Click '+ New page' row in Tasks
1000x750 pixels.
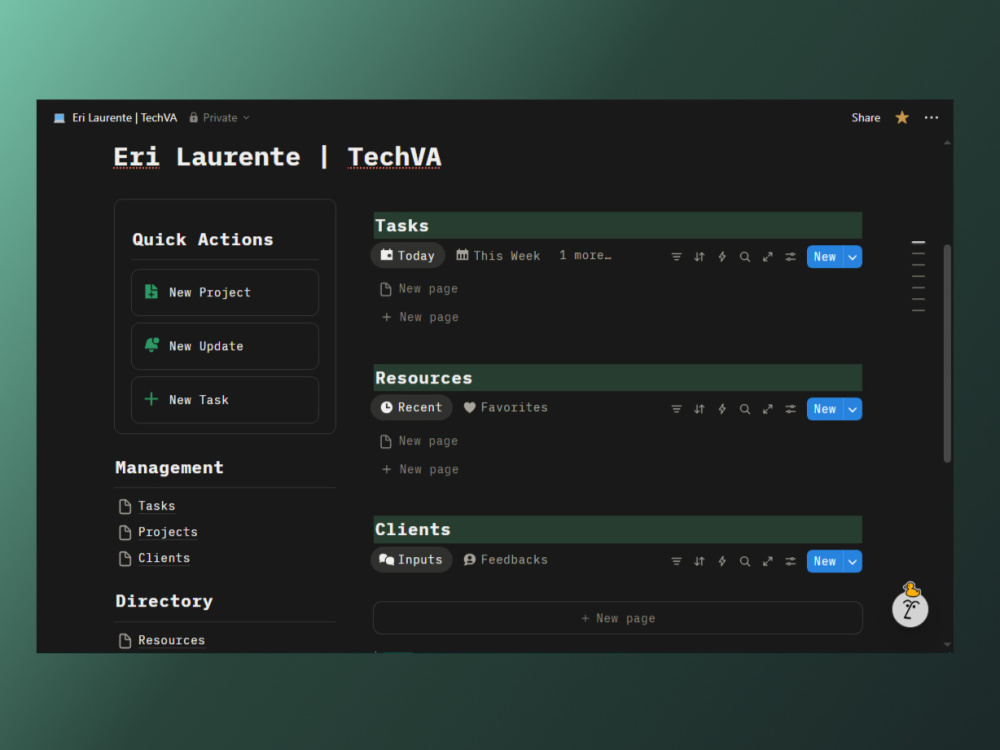tap(420, 317)
